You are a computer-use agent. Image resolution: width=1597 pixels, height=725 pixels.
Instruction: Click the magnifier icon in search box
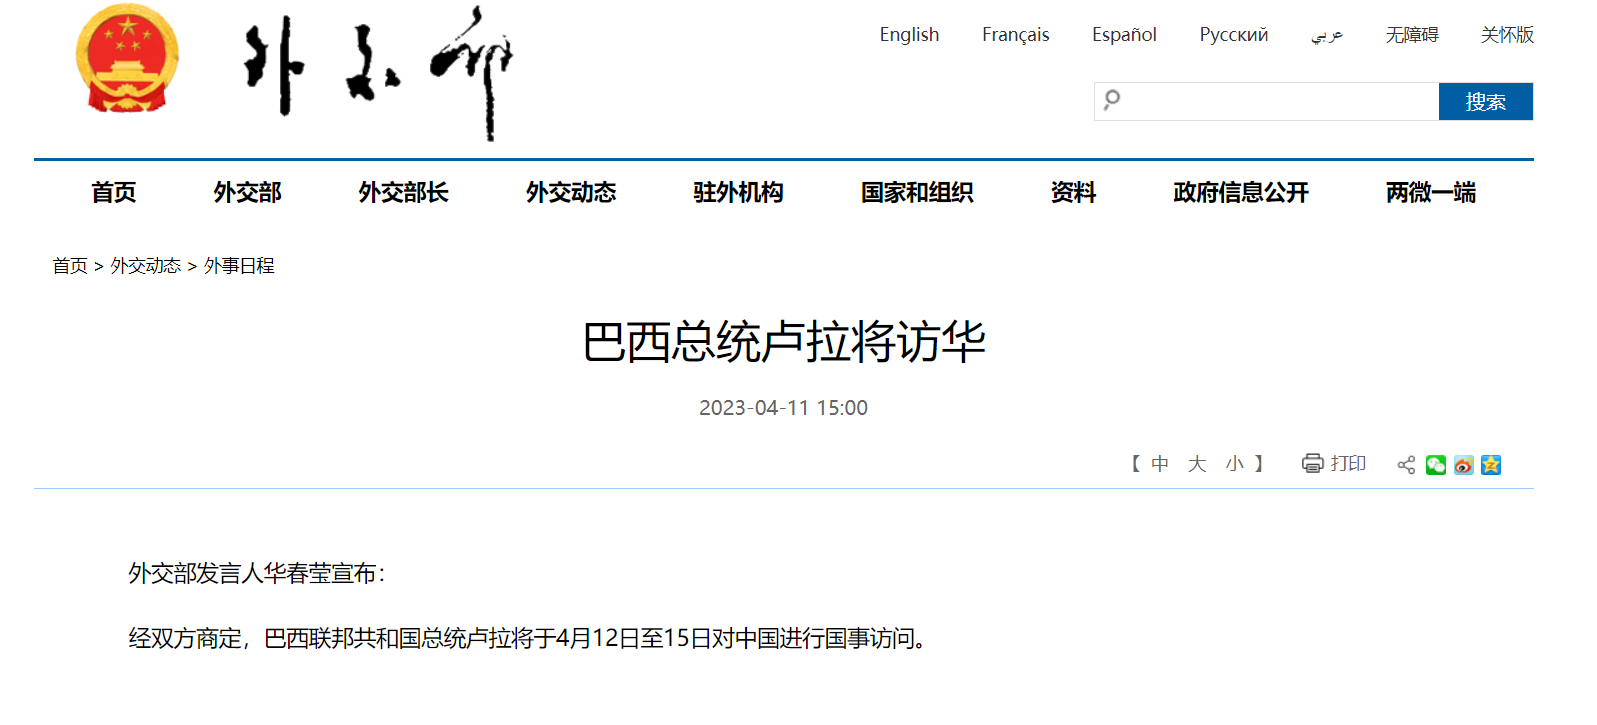pyautogui.click(x=1112, y=100)
